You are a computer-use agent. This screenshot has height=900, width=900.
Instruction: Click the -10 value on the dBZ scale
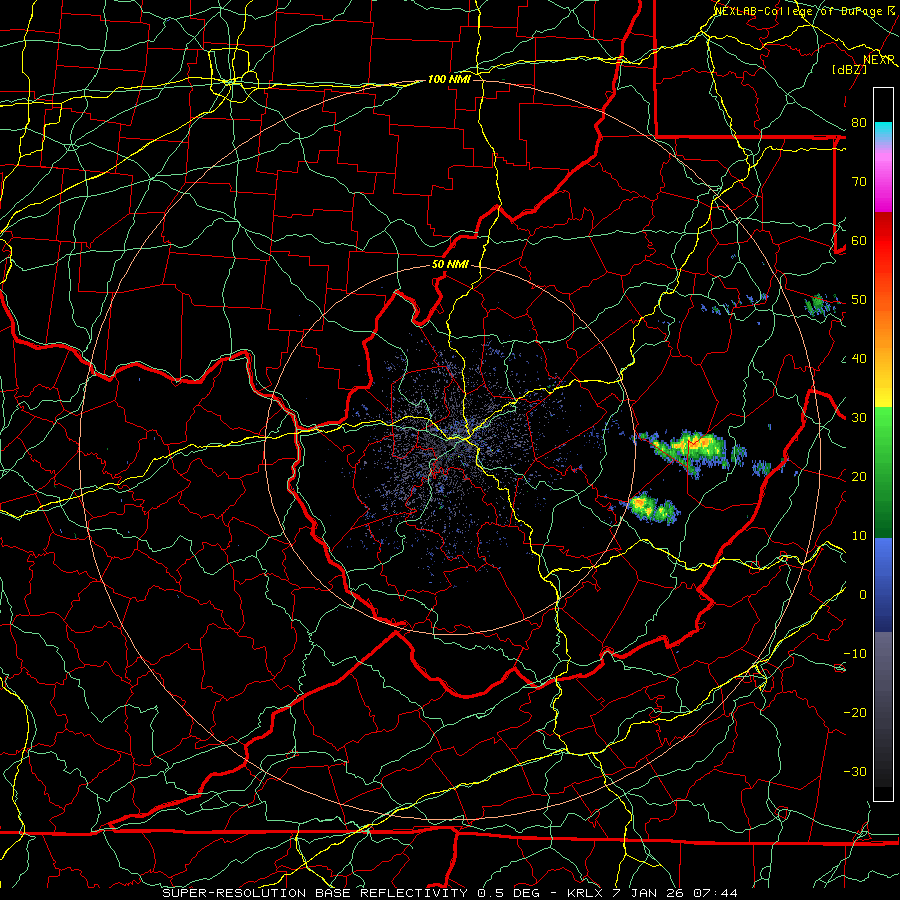point(855,654)
